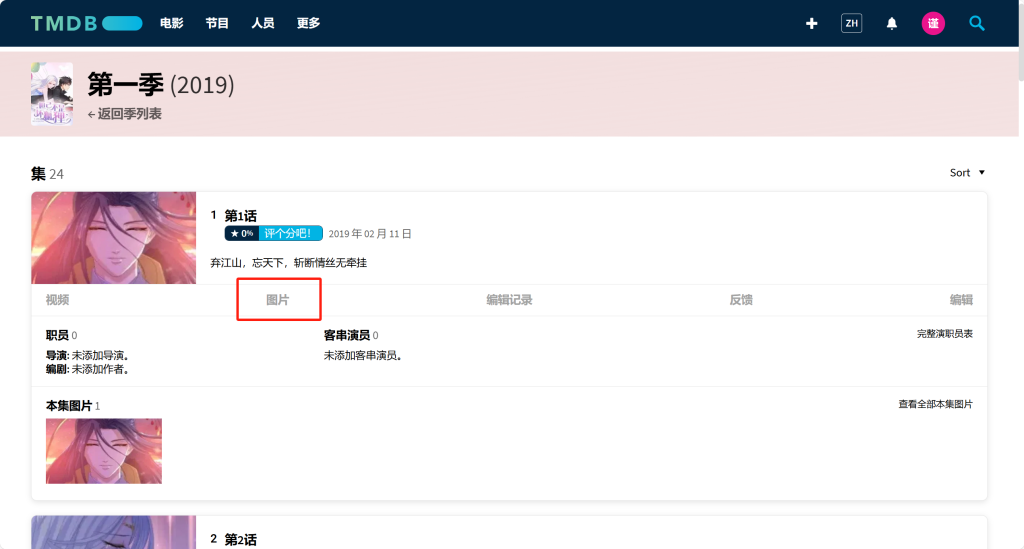Viewport: 1024px width, 549px height.
Task: Open the 人员 menu
Action: (263, 23)
